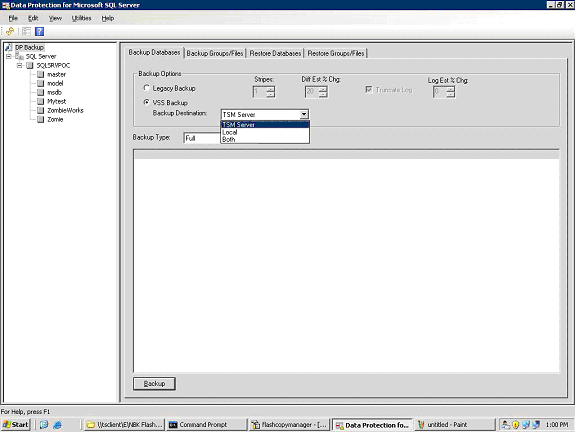
Task: Open the Utilities menu
Action: click(81, 18)
